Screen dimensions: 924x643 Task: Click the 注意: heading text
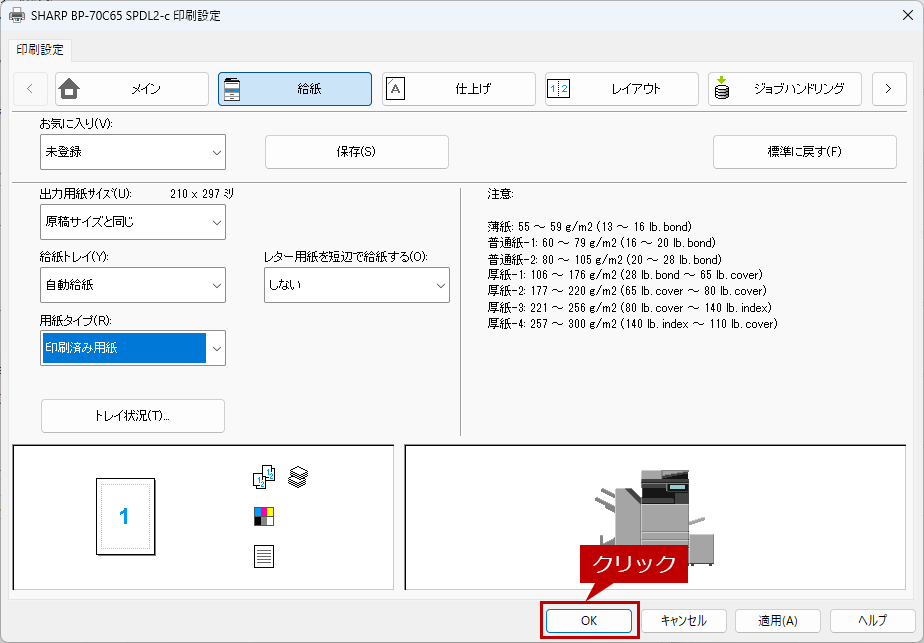pos(500,194)
